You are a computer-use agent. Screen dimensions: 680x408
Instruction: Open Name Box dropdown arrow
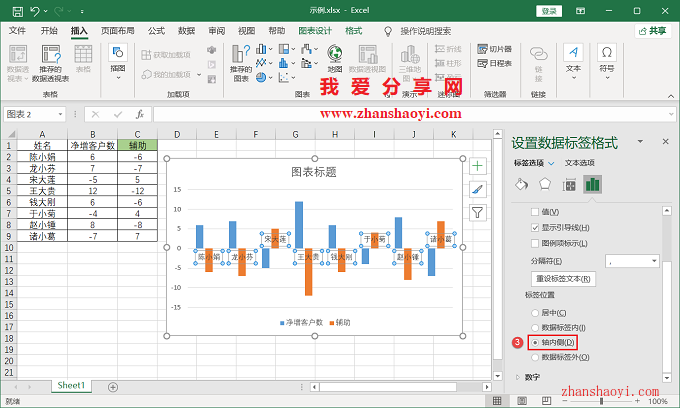point(60,114)
